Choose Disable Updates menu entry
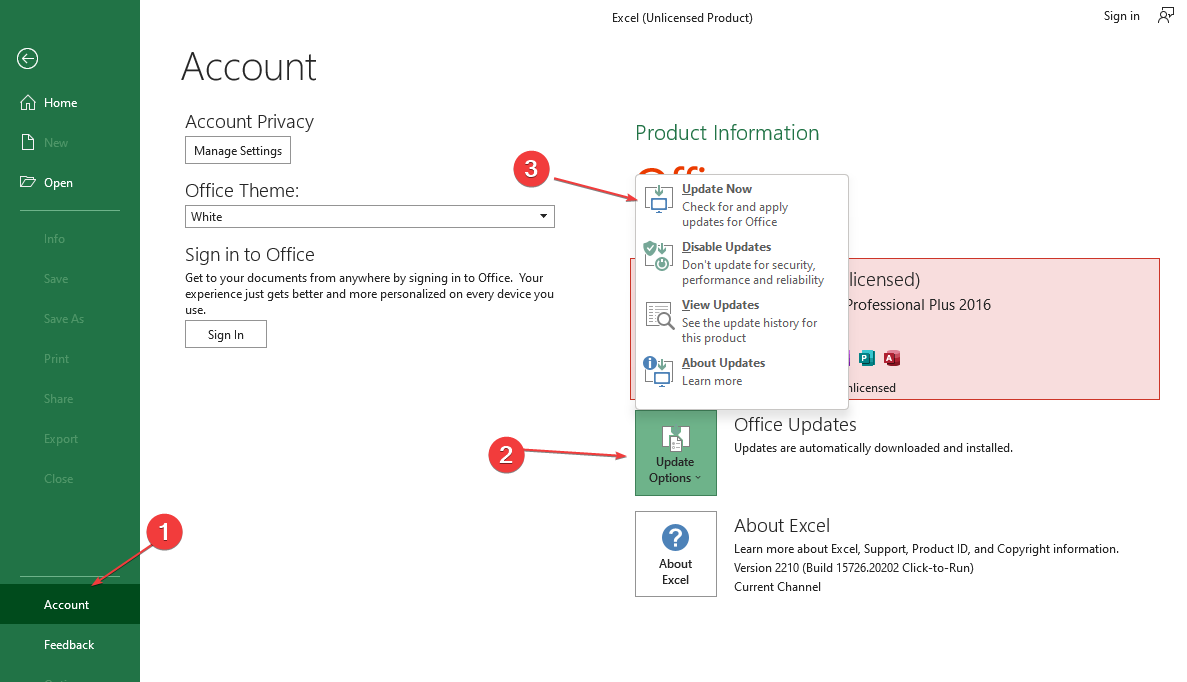1187x682 pixels. point(742,263)
